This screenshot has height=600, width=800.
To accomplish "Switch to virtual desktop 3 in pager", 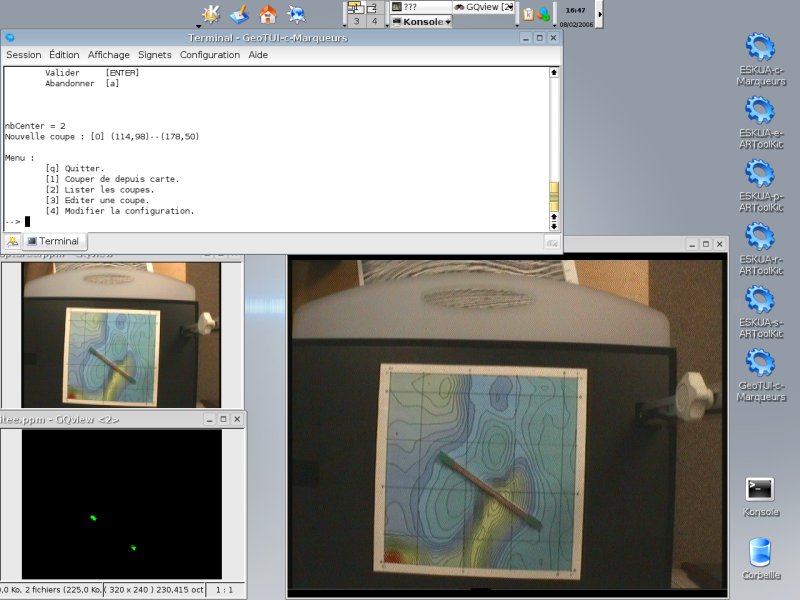I will 357,21.
